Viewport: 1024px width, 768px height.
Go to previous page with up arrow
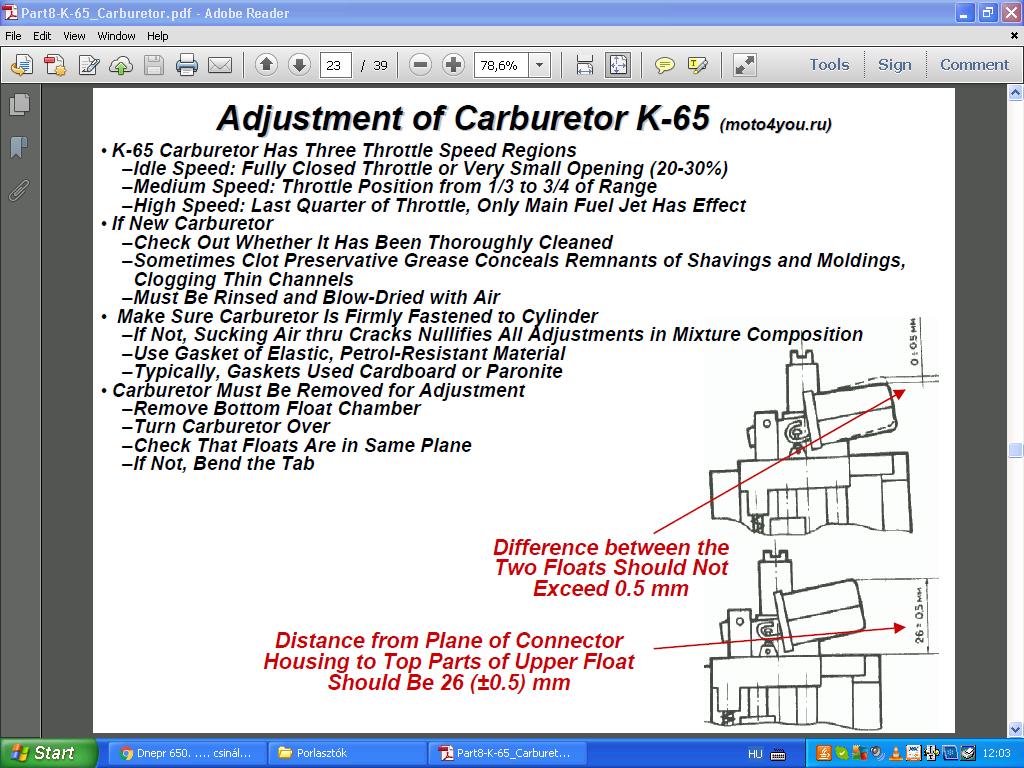[266, 65]
